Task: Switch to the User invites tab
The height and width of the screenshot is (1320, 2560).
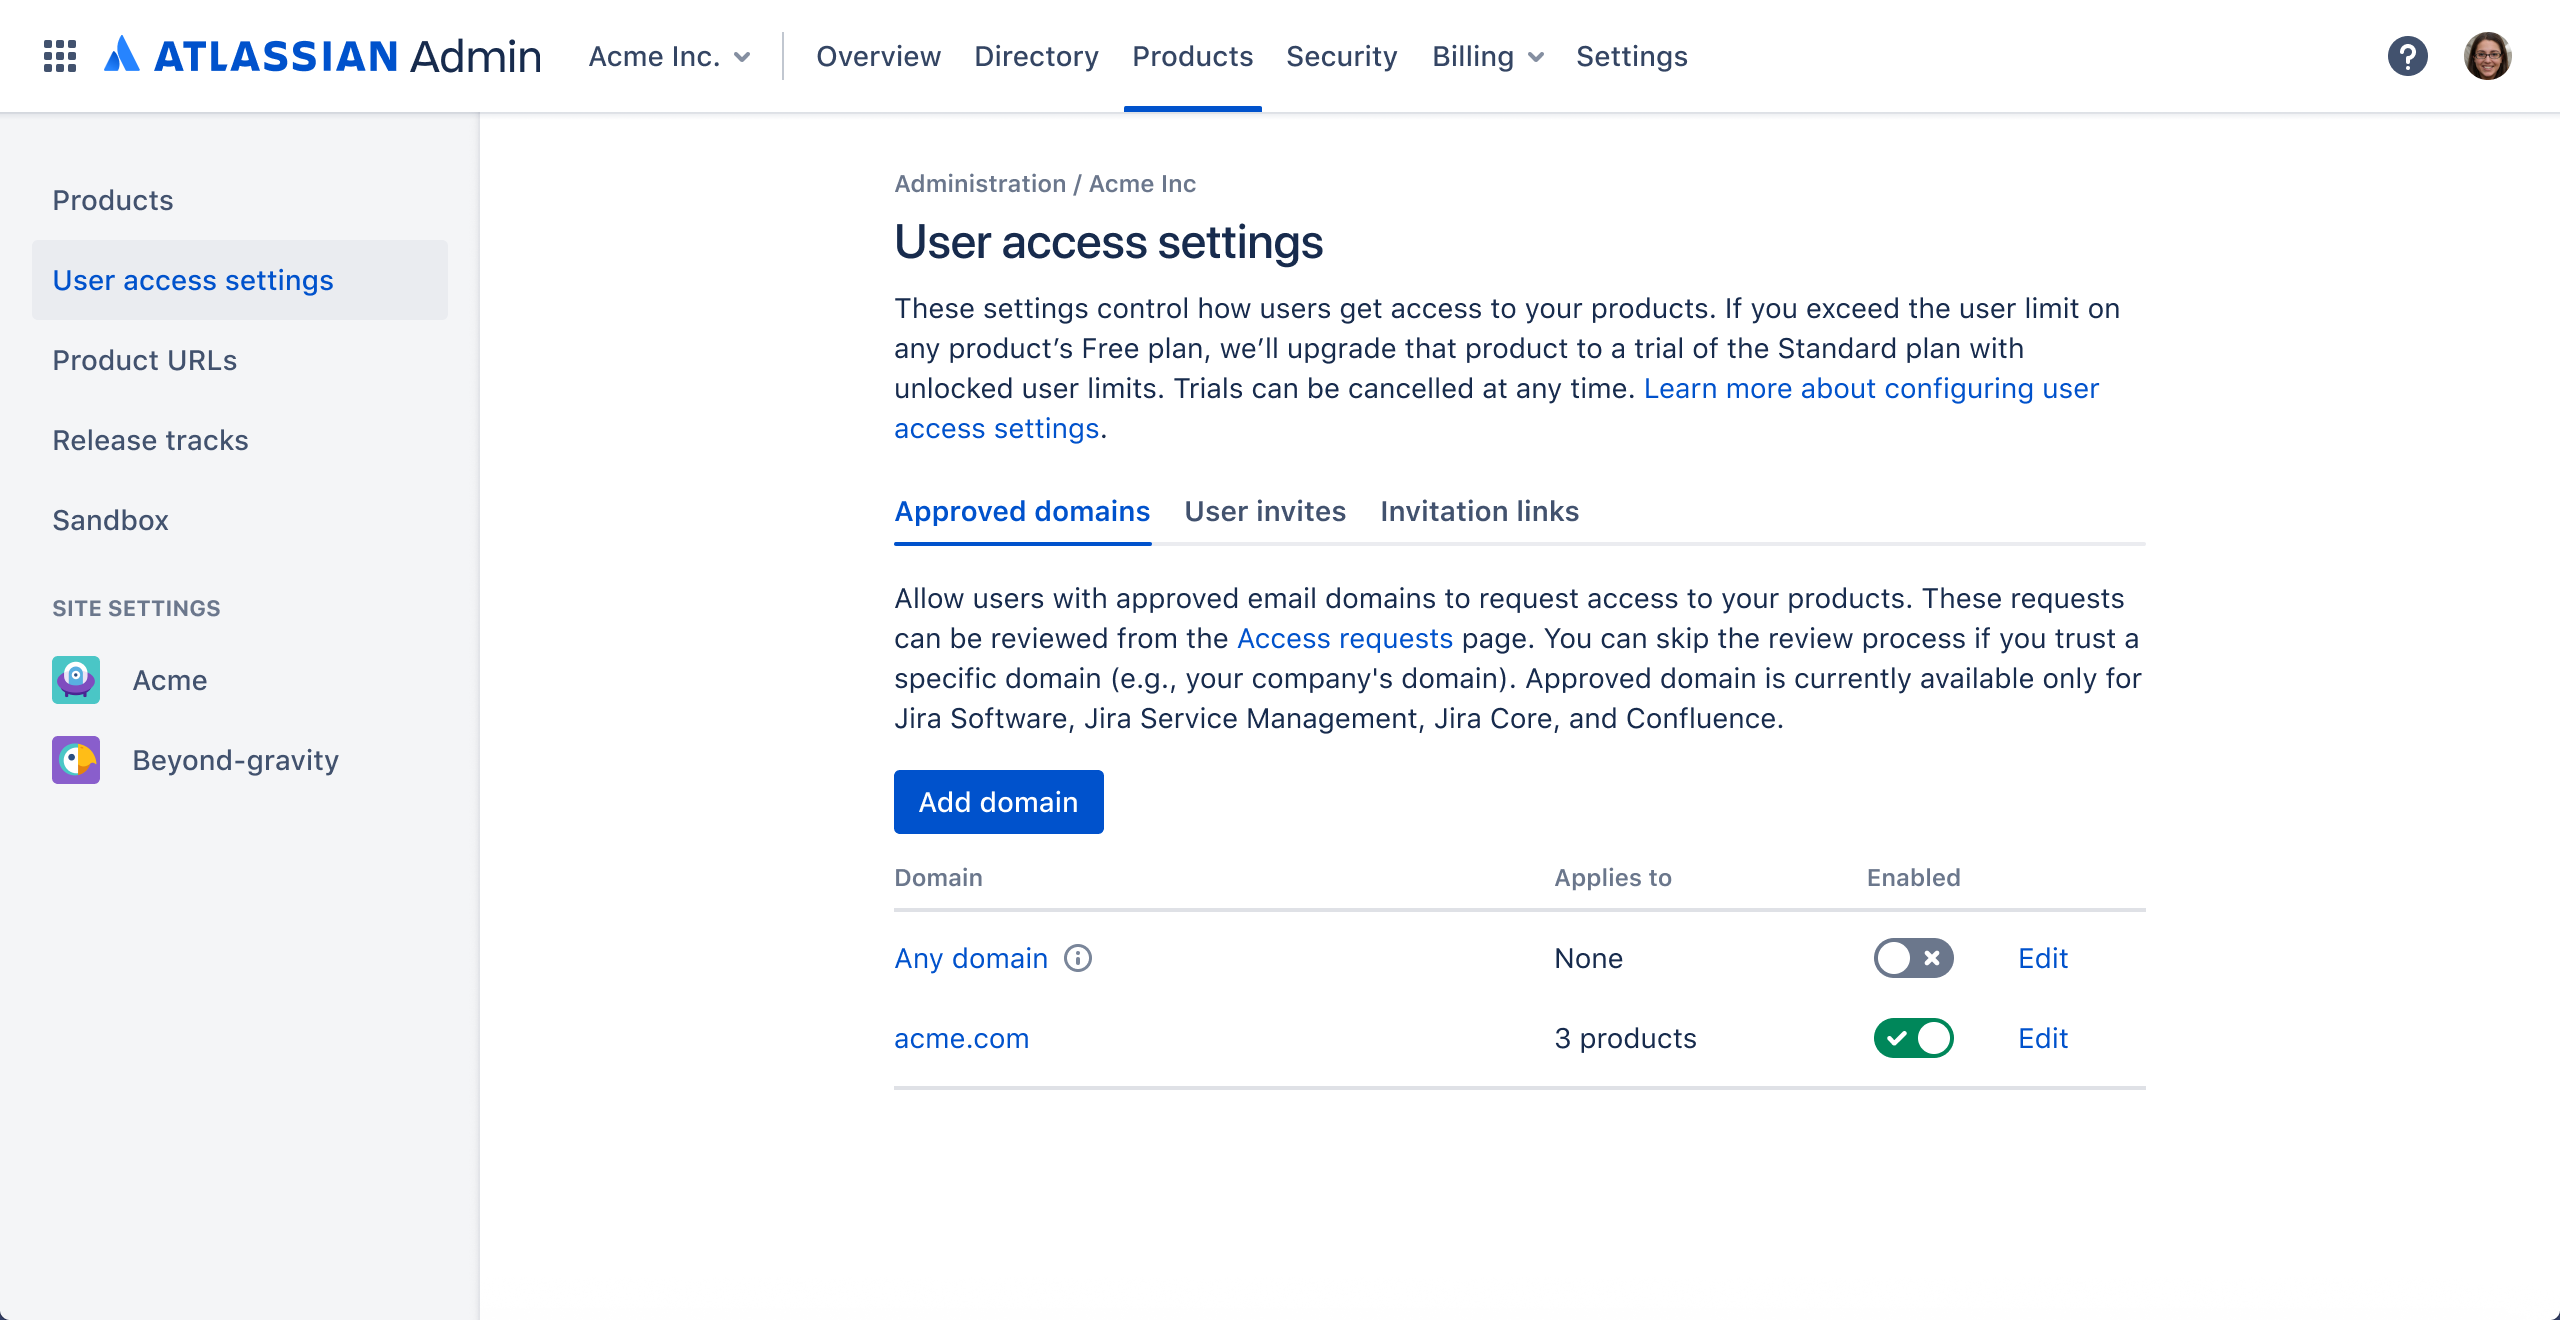Action: [x=1265, y=511]
